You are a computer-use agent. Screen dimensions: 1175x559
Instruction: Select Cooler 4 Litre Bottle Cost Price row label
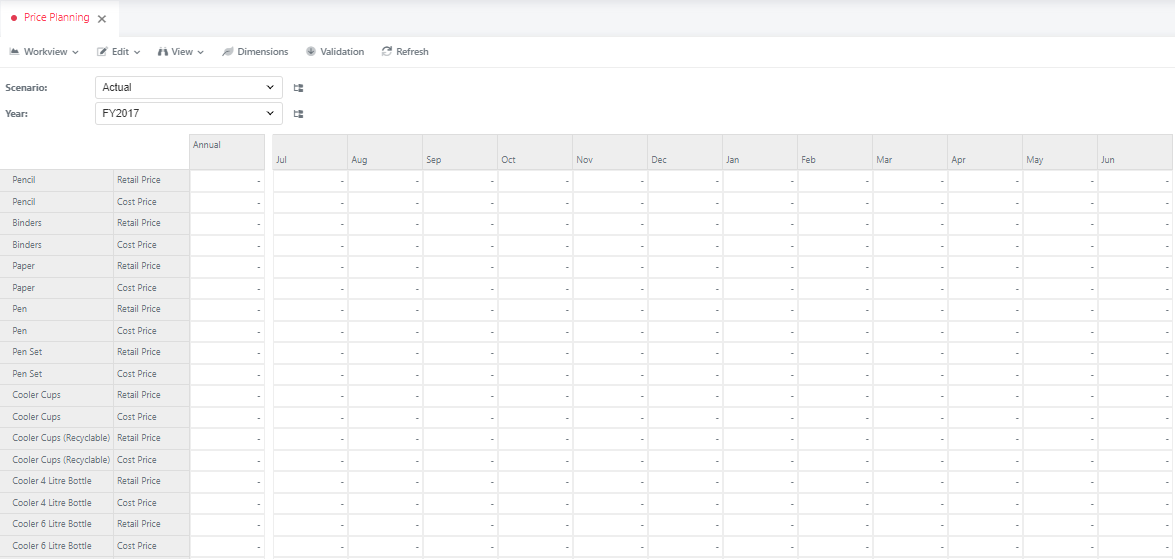point(57,503)
